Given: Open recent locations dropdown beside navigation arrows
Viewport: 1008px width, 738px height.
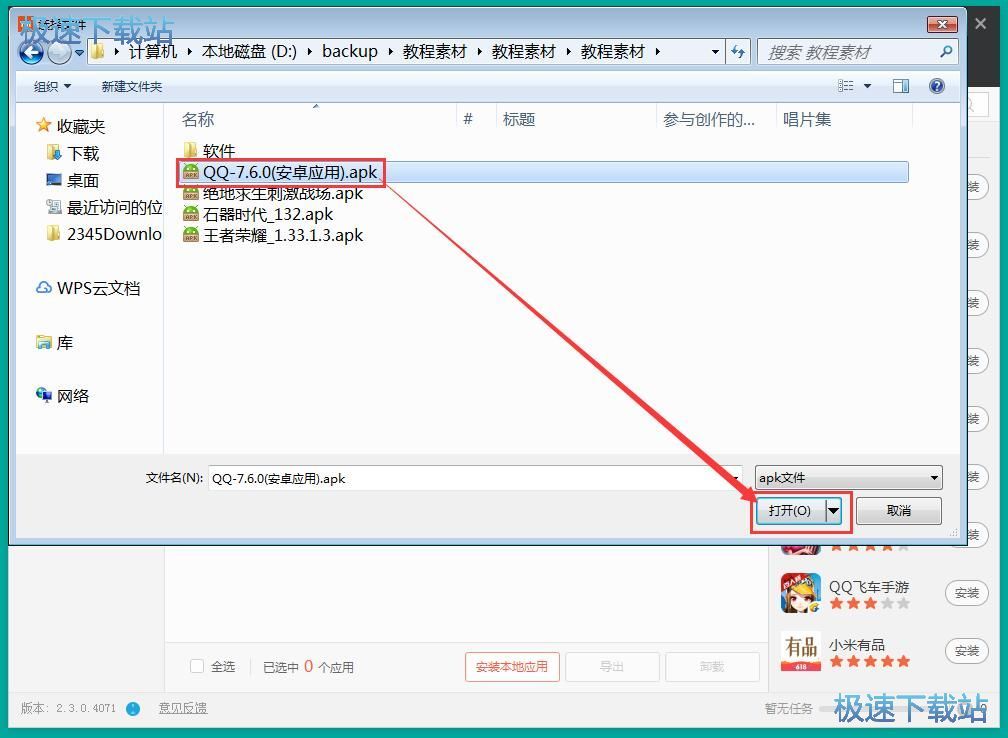Looking at the screenshot, I should 80,53.
